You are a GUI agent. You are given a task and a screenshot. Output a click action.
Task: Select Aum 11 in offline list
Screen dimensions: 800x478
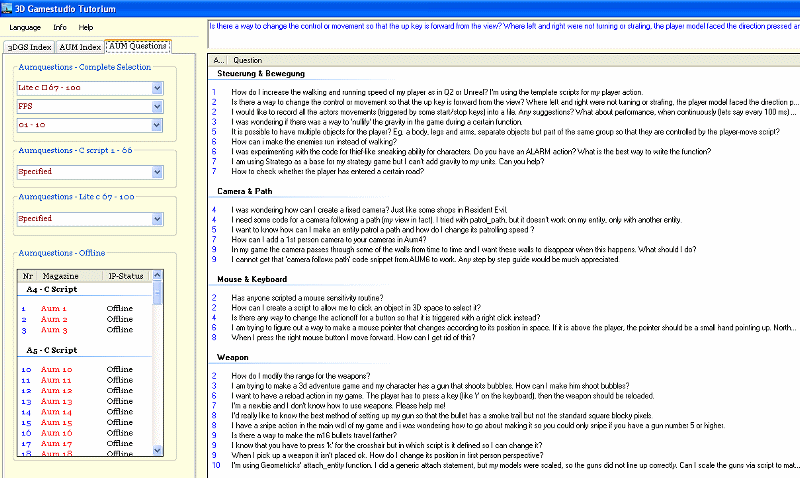(56, 380)
